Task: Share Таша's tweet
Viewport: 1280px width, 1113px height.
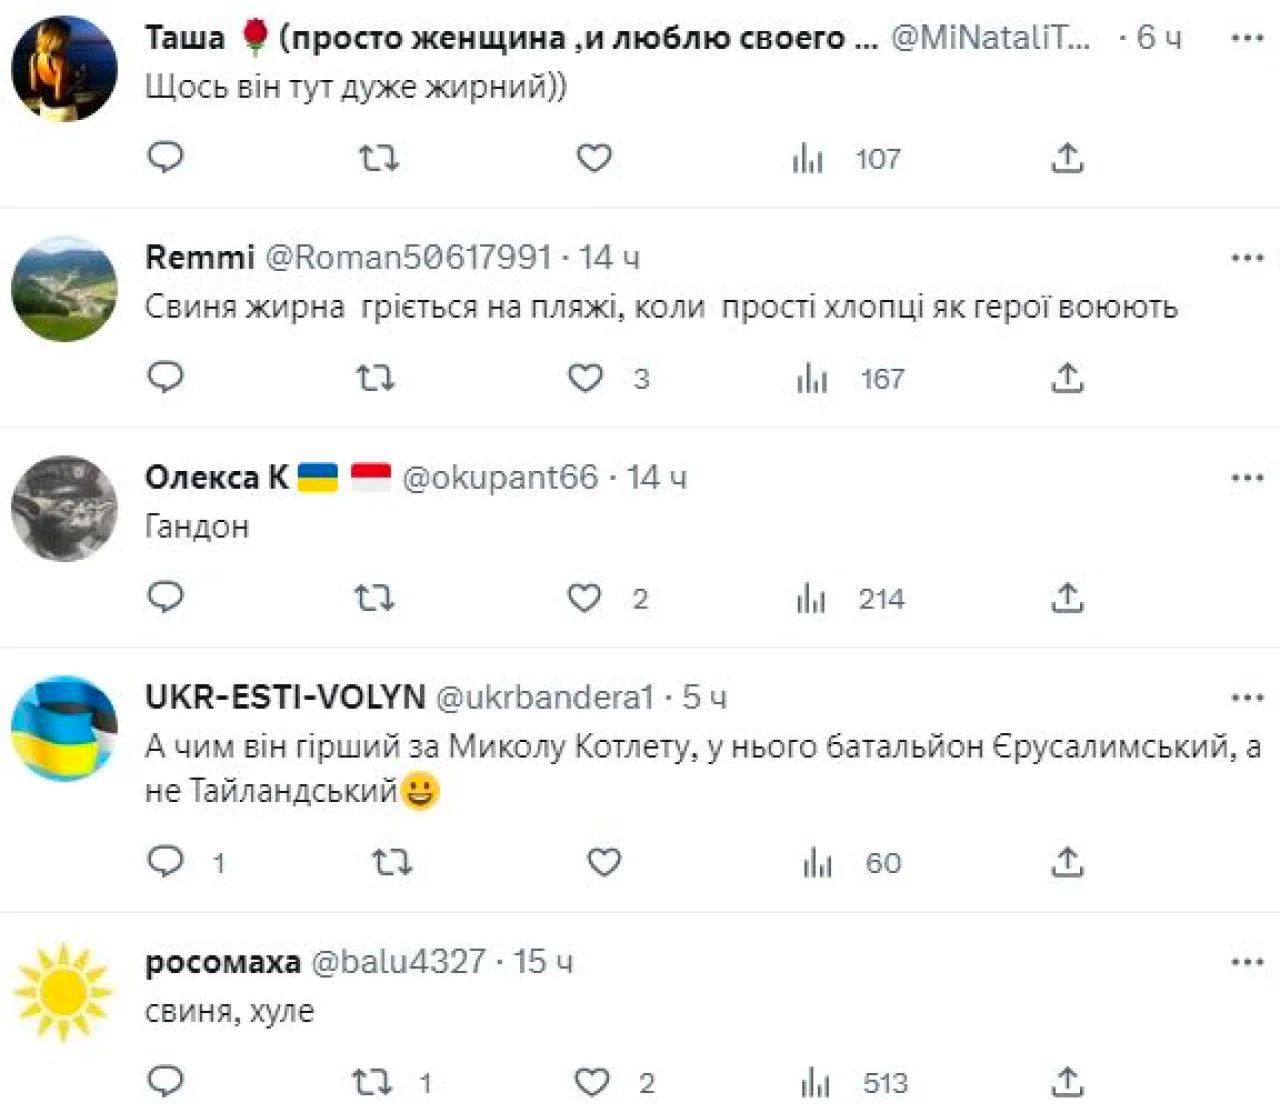Action: pos(1067,158)
